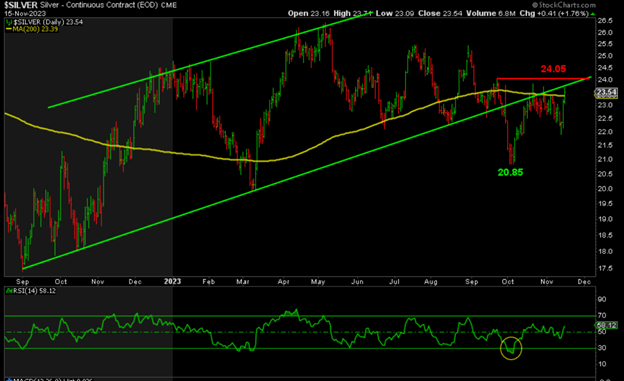Screen dimensions: 624x381
Task: Click the "24.0" price axis label
Action: click(605, 80)
